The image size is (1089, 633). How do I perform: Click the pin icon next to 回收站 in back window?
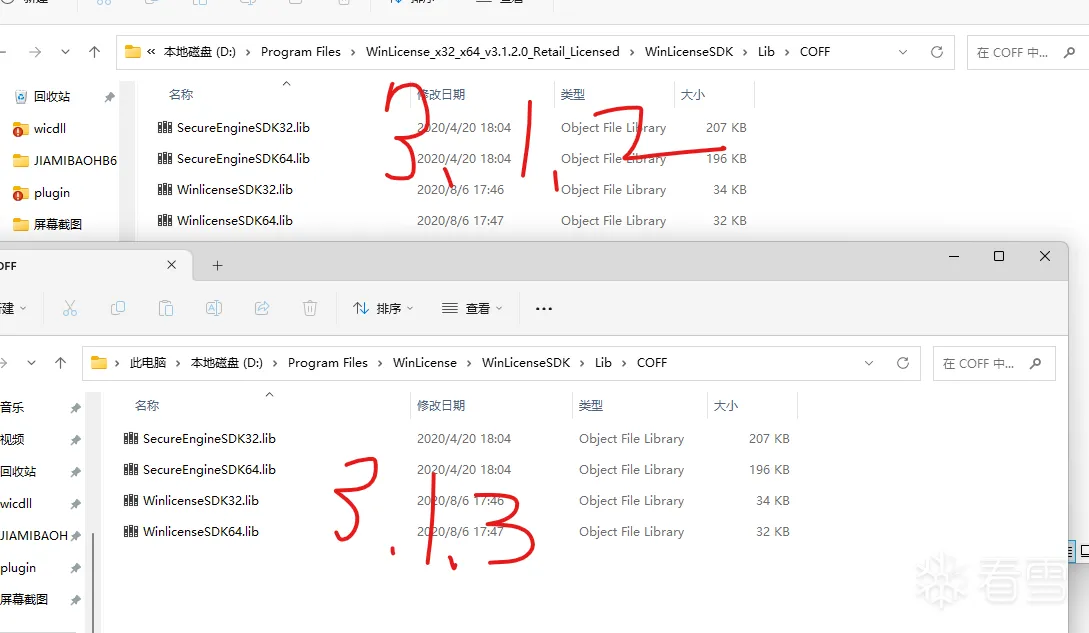tap(109, 97)
